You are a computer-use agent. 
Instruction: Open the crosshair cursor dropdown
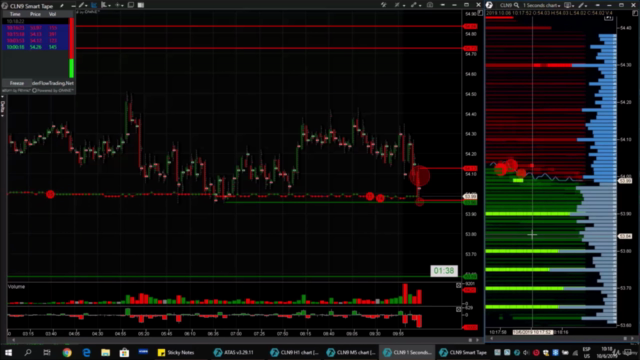[120, 5]
